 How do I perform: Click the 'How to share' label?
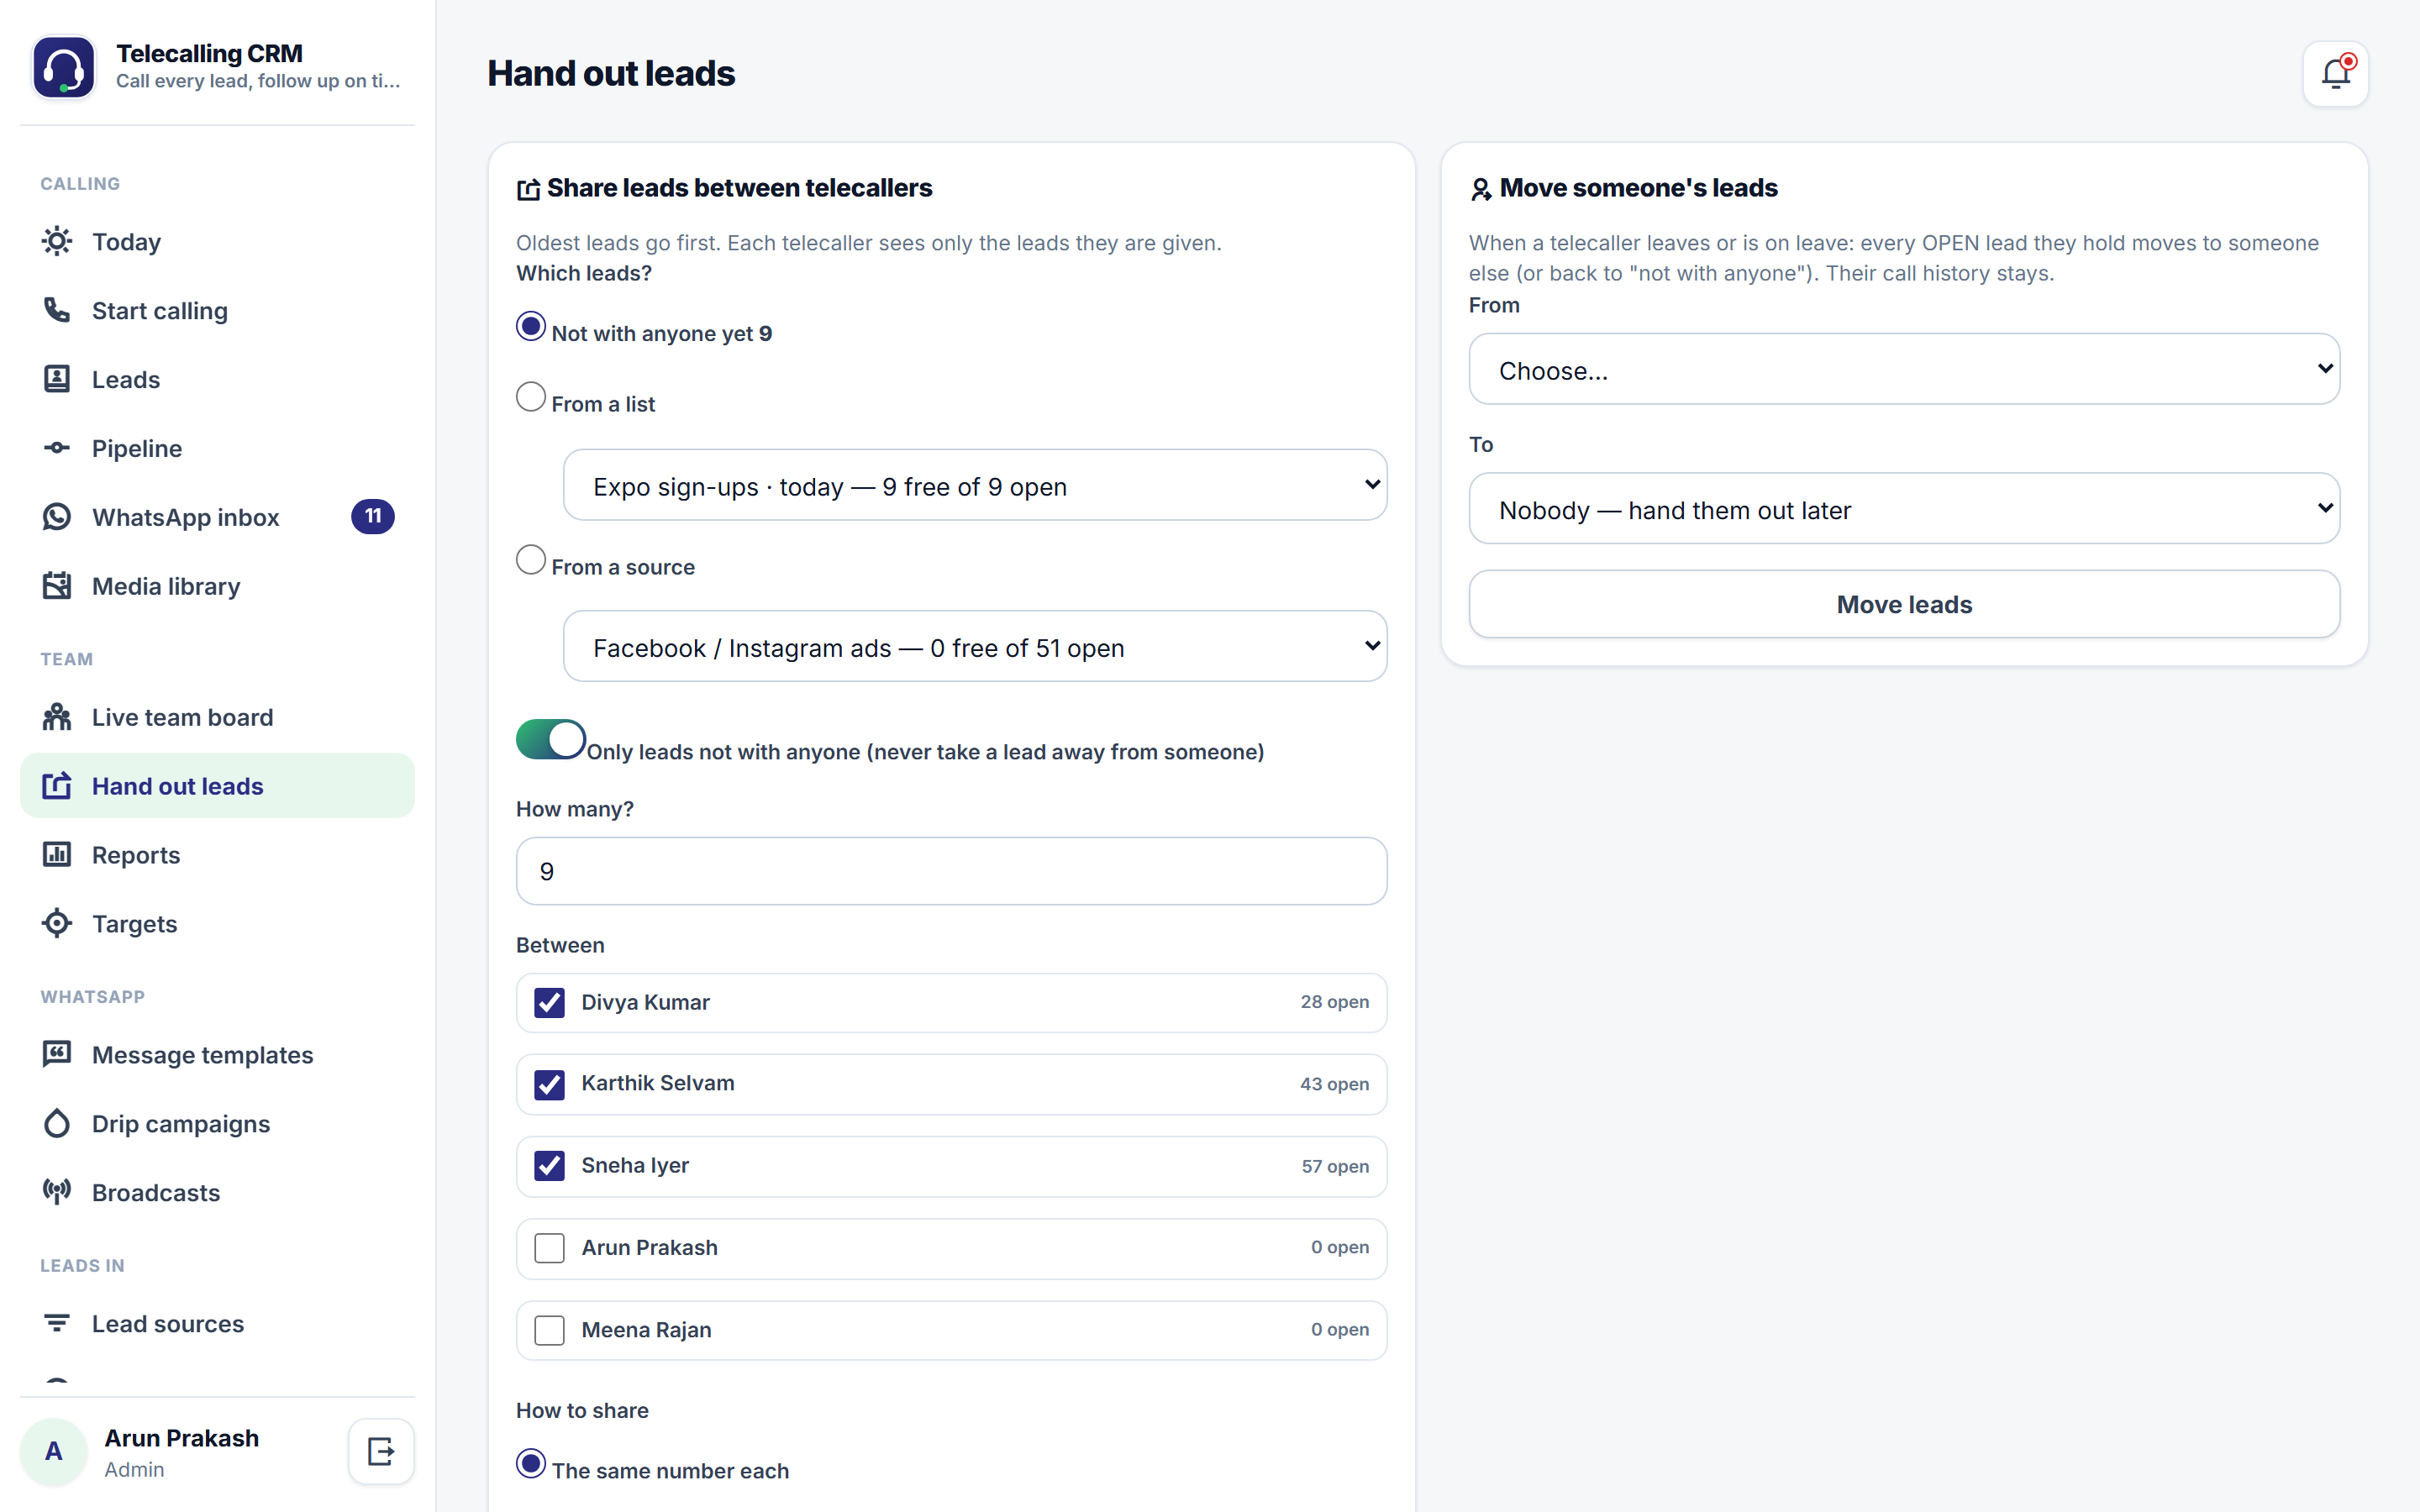tap(582, 1410)
